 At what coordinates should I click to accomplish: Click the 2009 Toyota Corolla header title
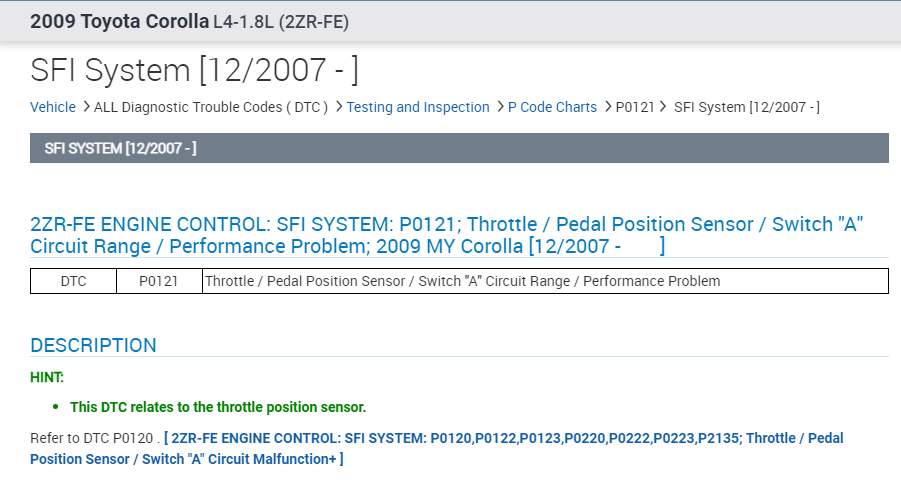120,21
